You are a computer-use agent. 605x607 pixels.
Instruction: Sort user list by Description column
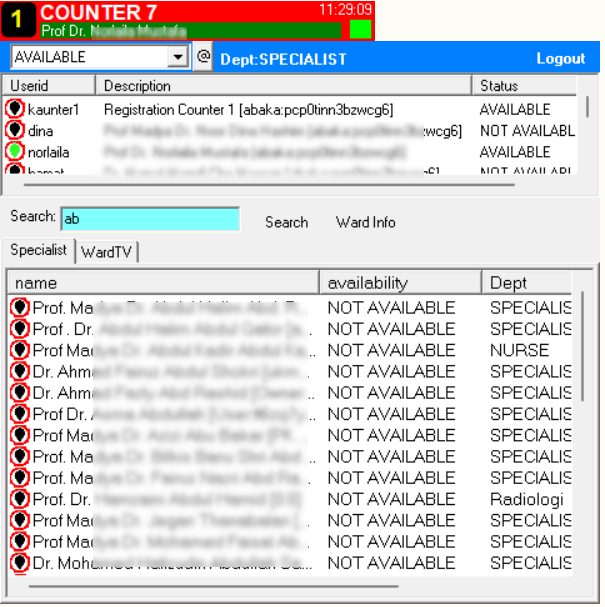click(283, 86)
